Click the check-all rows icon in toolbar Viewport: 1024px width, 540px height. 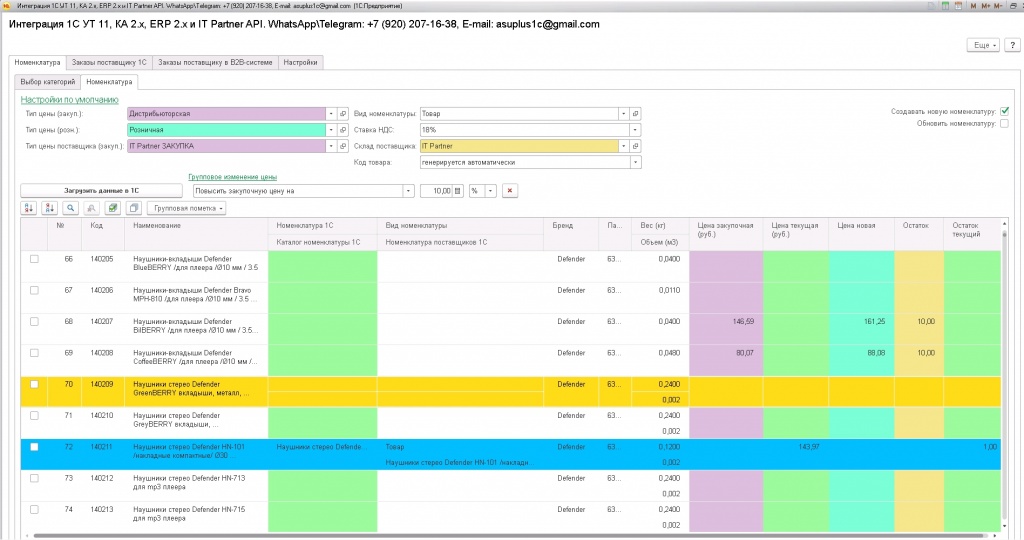tap(112, 208)
